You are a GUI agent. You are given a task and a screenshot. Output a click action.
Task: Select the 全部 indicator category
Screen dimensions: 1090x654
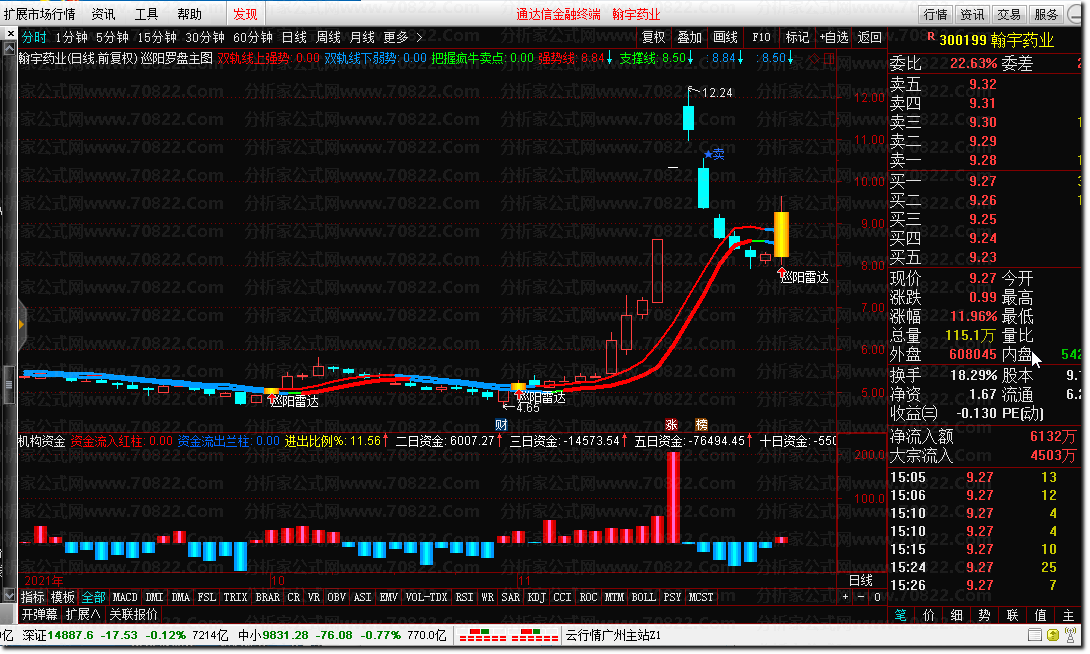(x=93, y=597)
